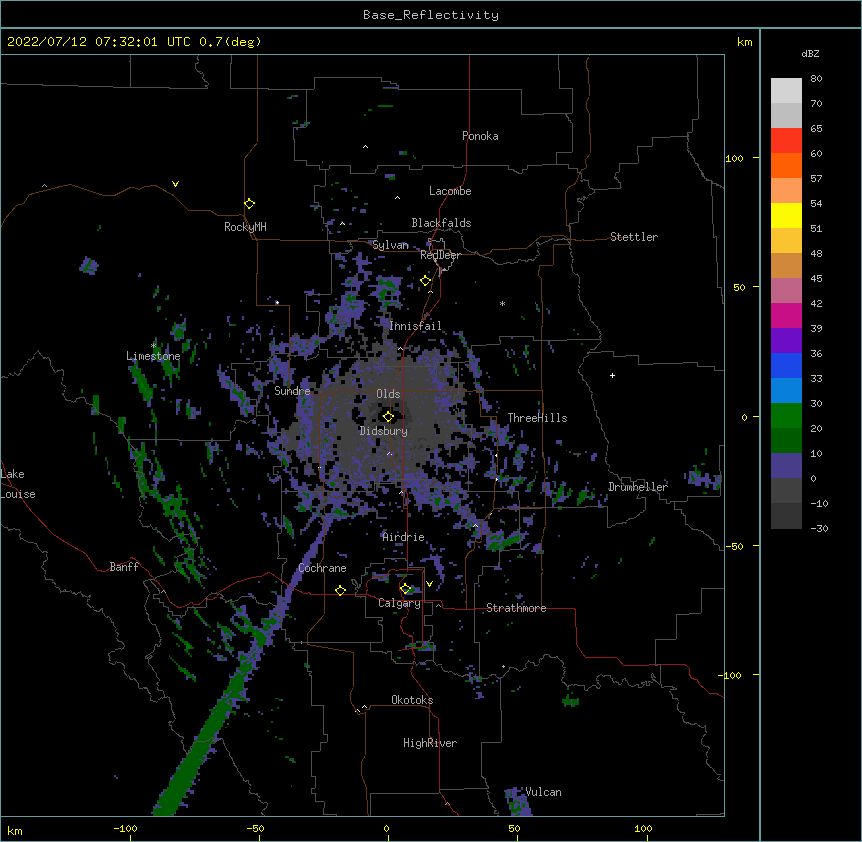Click the Okotoks town label

(x=412, y=700)
